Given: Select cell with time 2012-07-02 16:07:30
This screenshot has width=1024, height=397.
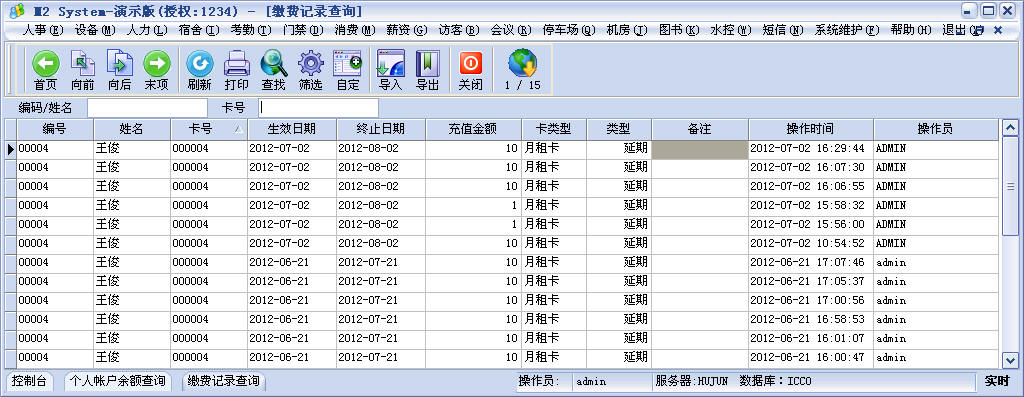Looking at the screenshot, I should click(x=811, y=168).
